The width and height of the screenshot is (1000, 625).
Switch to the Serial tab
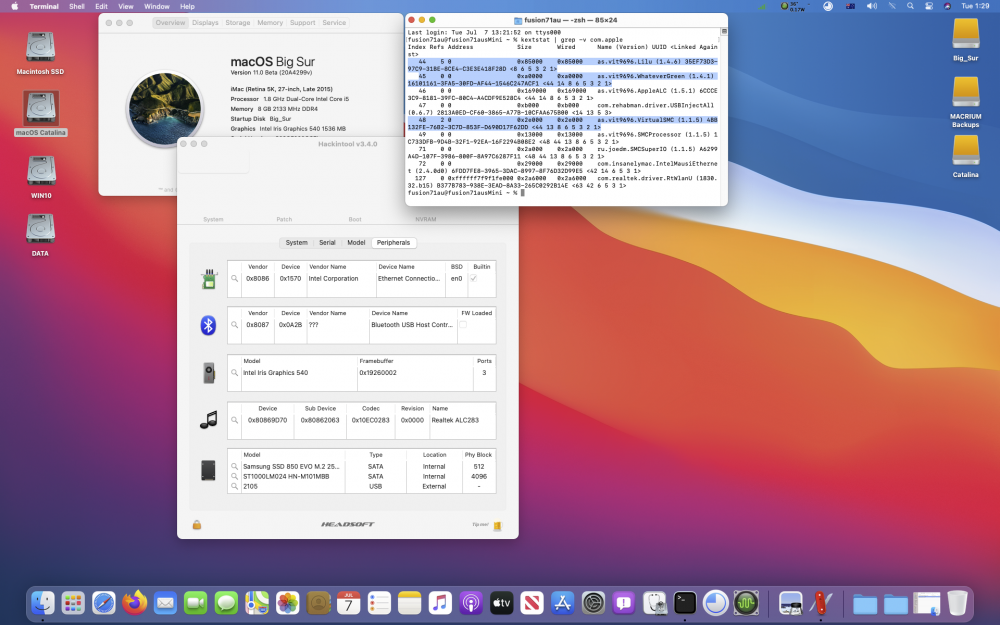click(x=327, y=242)
